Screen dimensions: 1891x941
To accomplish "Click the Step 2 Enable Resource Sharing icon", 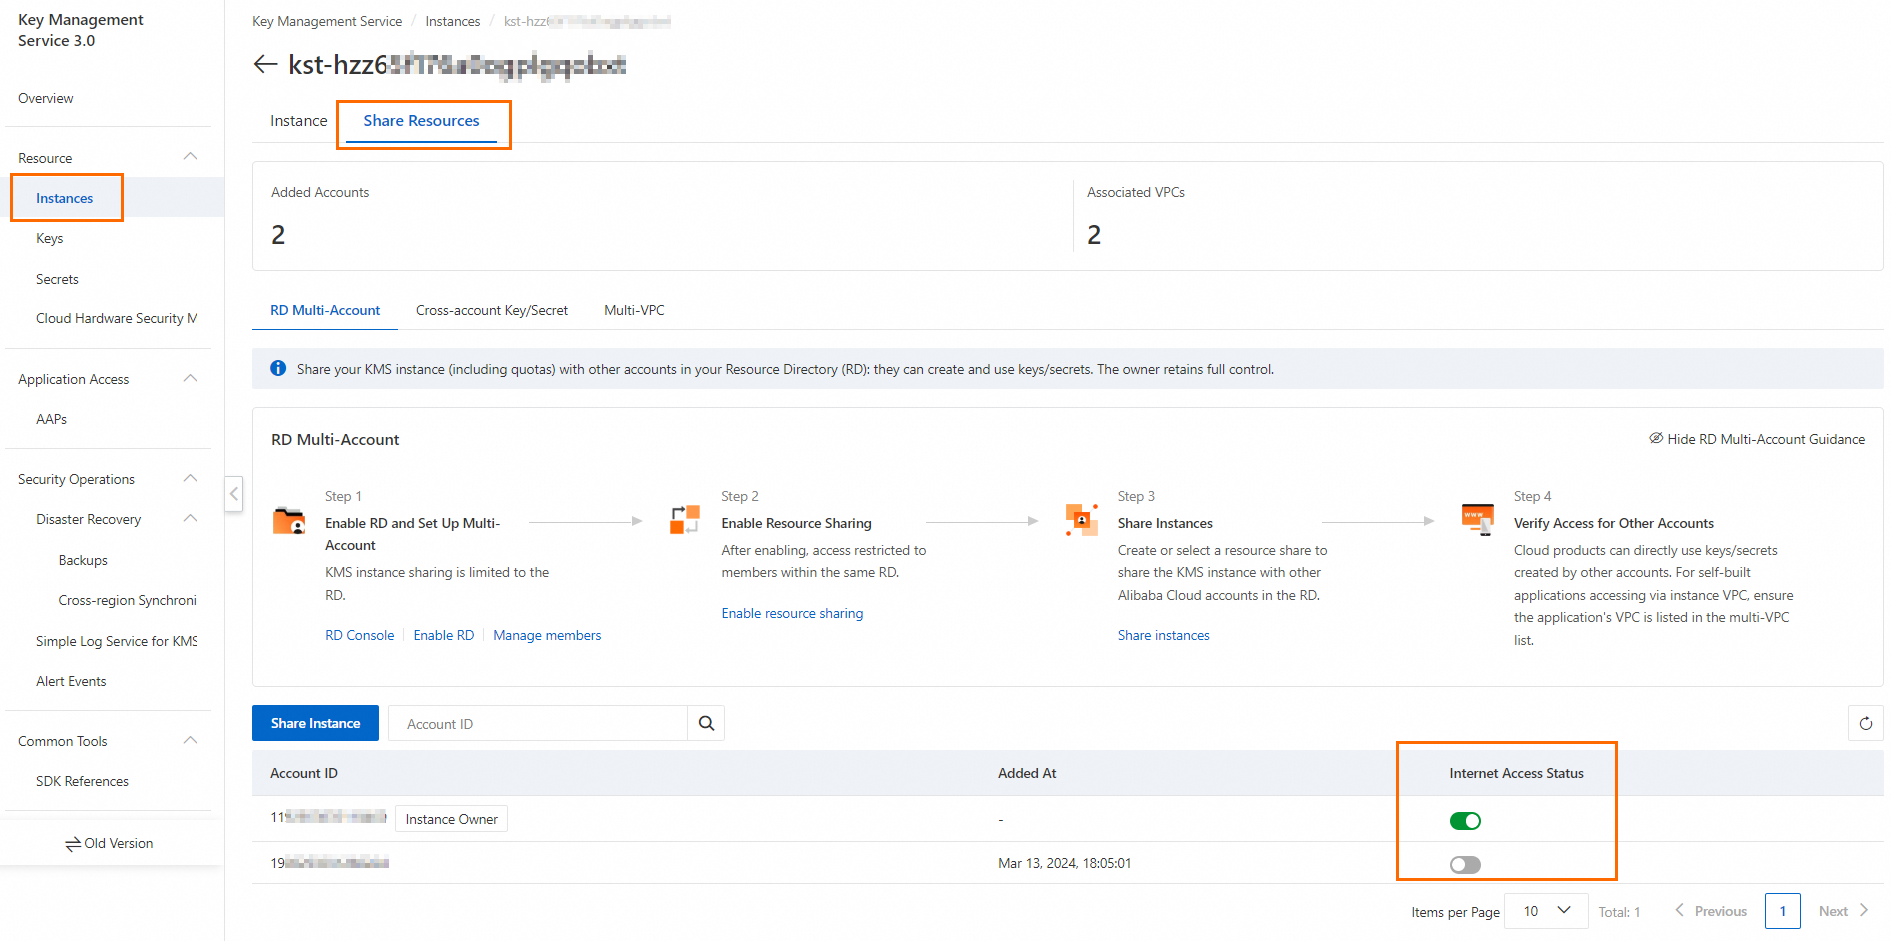I will (x=685, y=520).
